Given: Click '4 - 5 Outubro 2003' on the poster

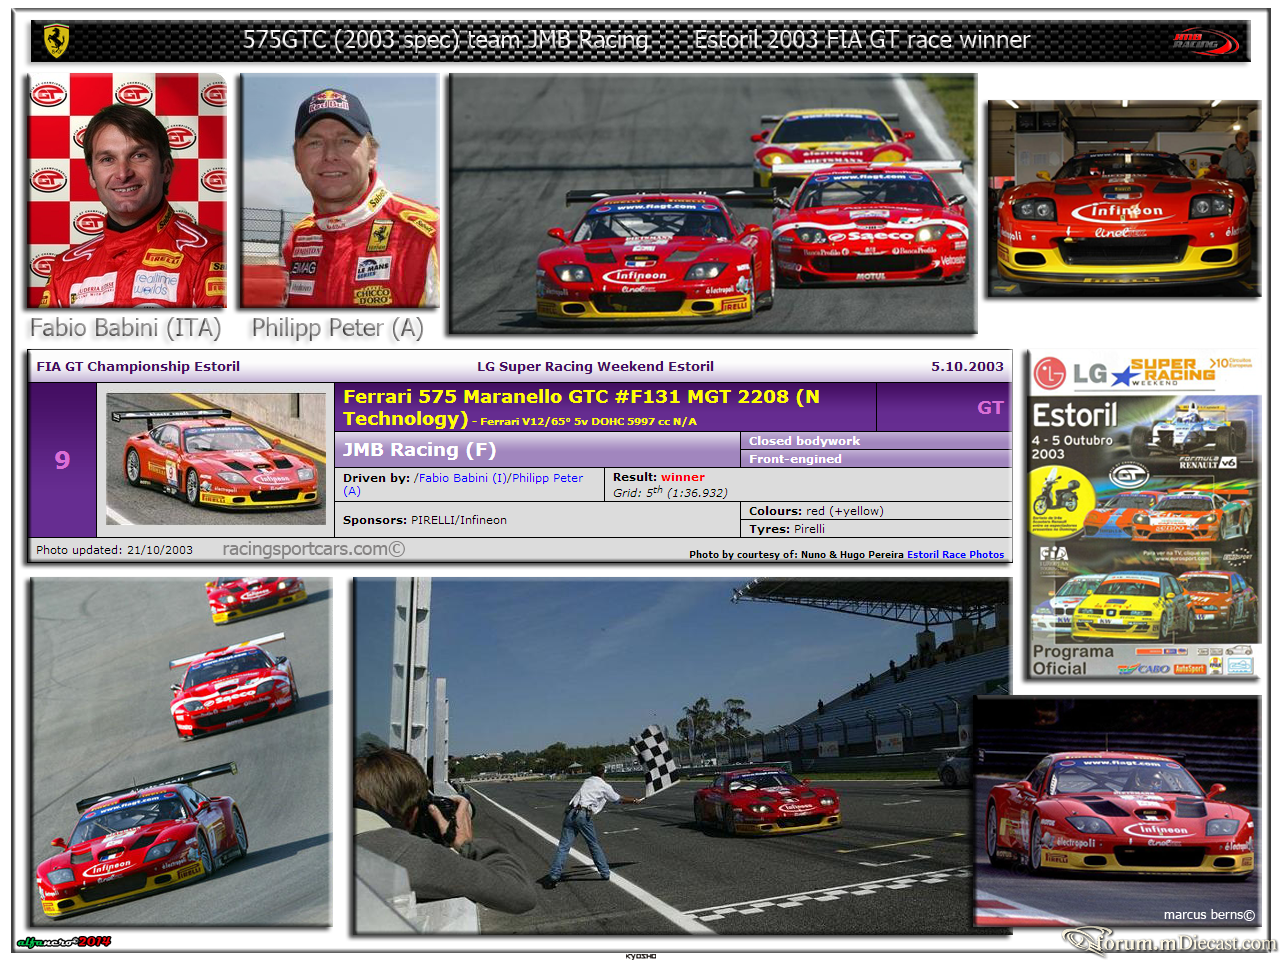Looking at the screenshot, I should click(1072, 447).
